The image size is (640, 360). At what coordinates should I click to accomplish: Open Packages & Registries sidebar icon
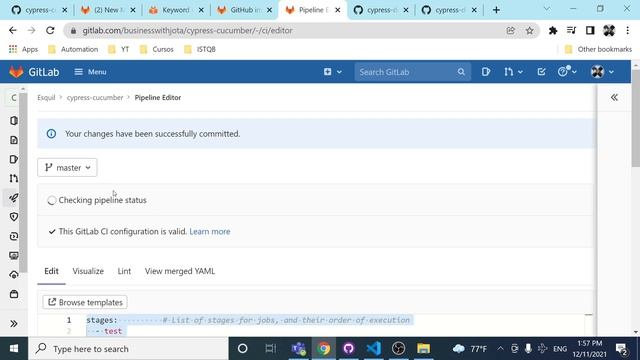pos(13,294)
